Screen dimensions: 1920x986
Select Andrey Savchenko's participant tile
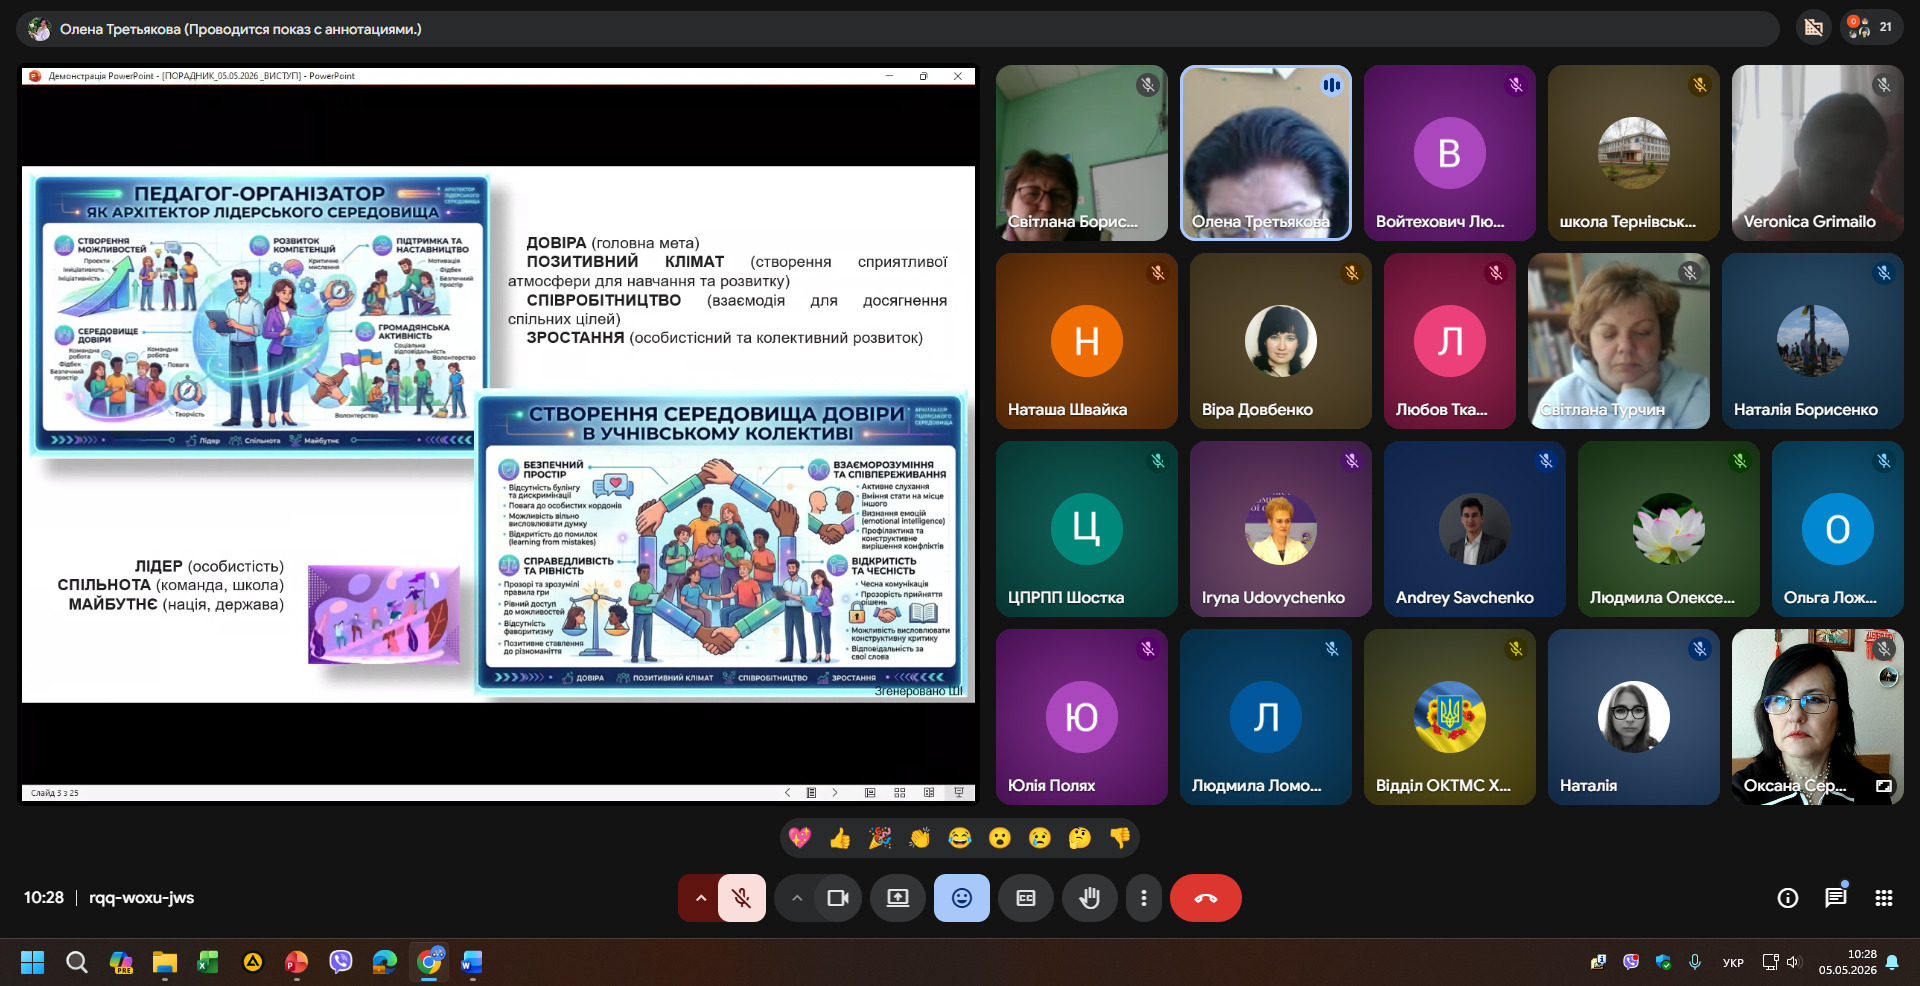pyautogui.click(x=1475, y=529)
